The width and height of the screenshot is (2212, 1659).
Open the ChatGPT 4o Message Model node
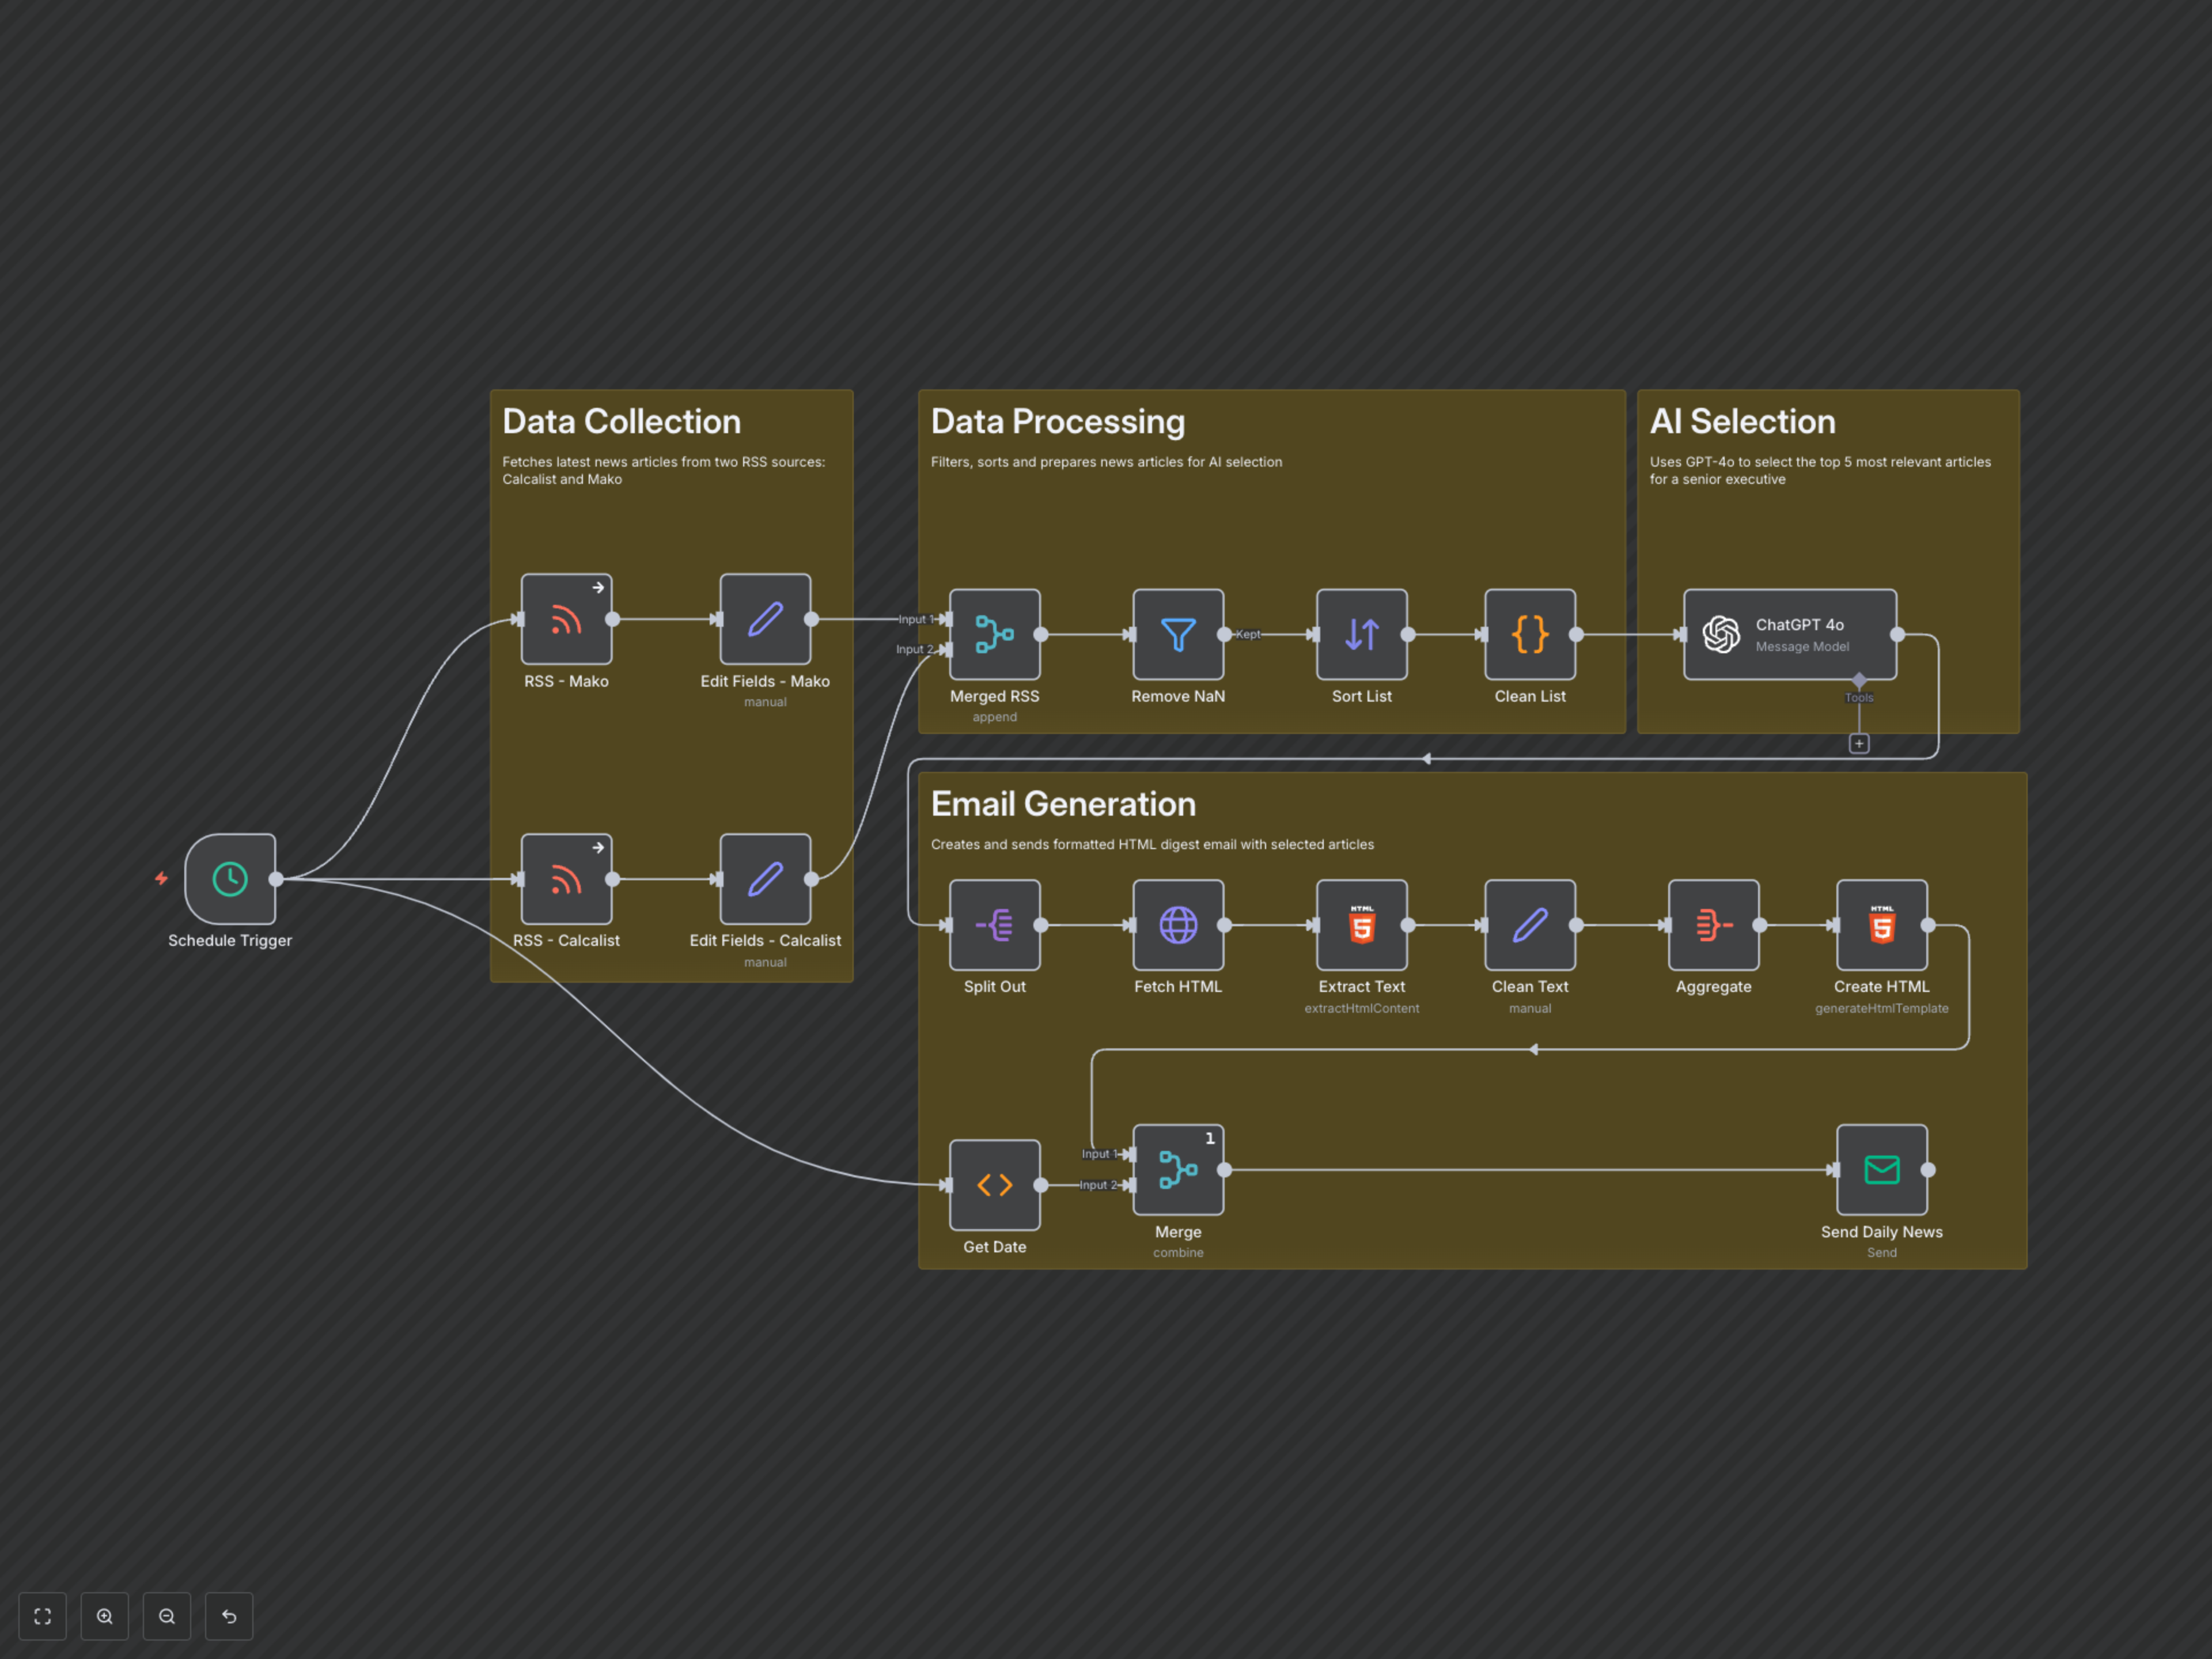[x=1789, y=634]
